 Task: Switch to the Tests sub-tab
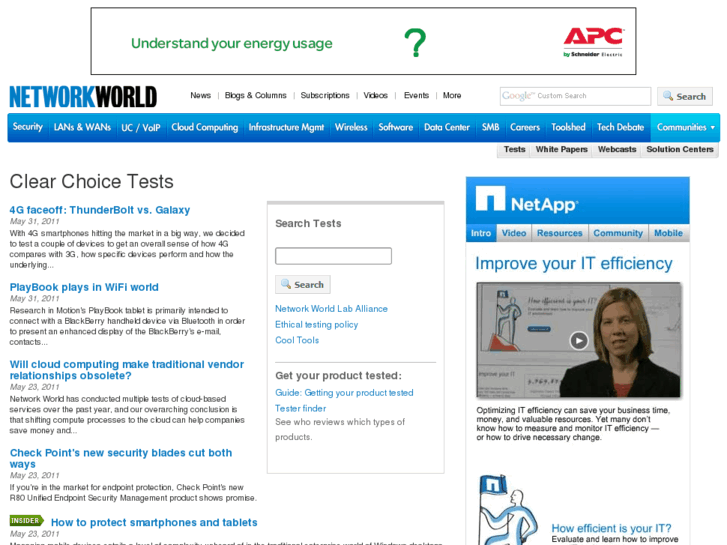point(514,149)
